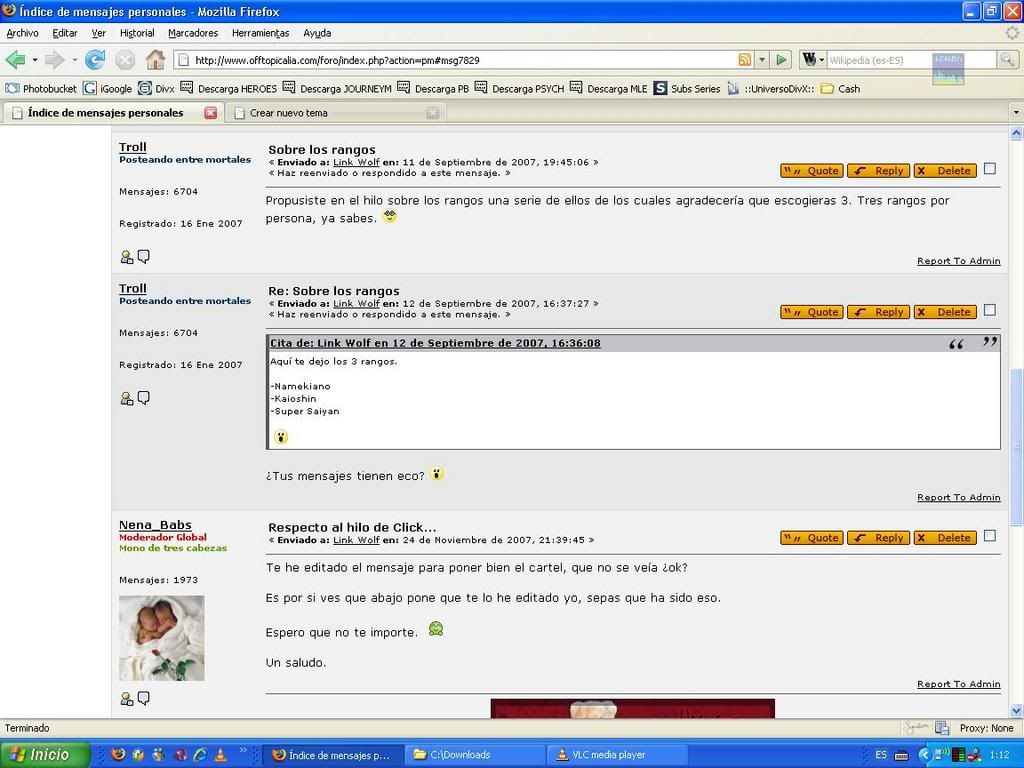Check the box for Respecto al hilo message
The width and height of the screenshot is (1024, 768).
[x=990, y=536]
